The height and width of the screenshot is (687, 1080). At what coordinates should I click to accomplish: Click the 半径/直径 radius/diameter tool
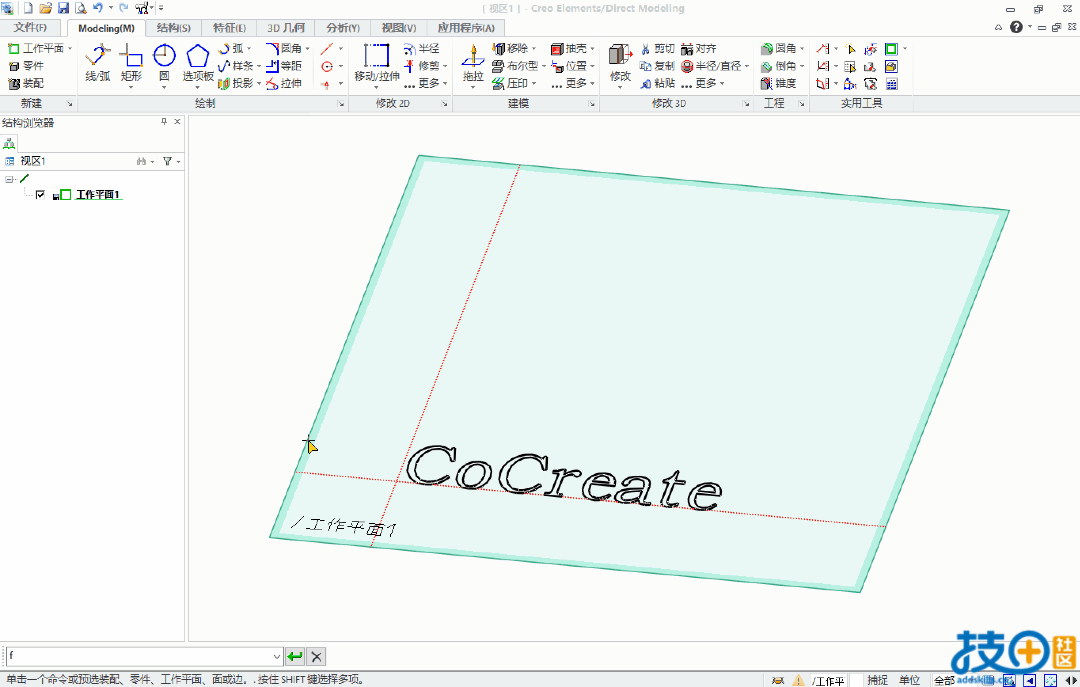712,65
